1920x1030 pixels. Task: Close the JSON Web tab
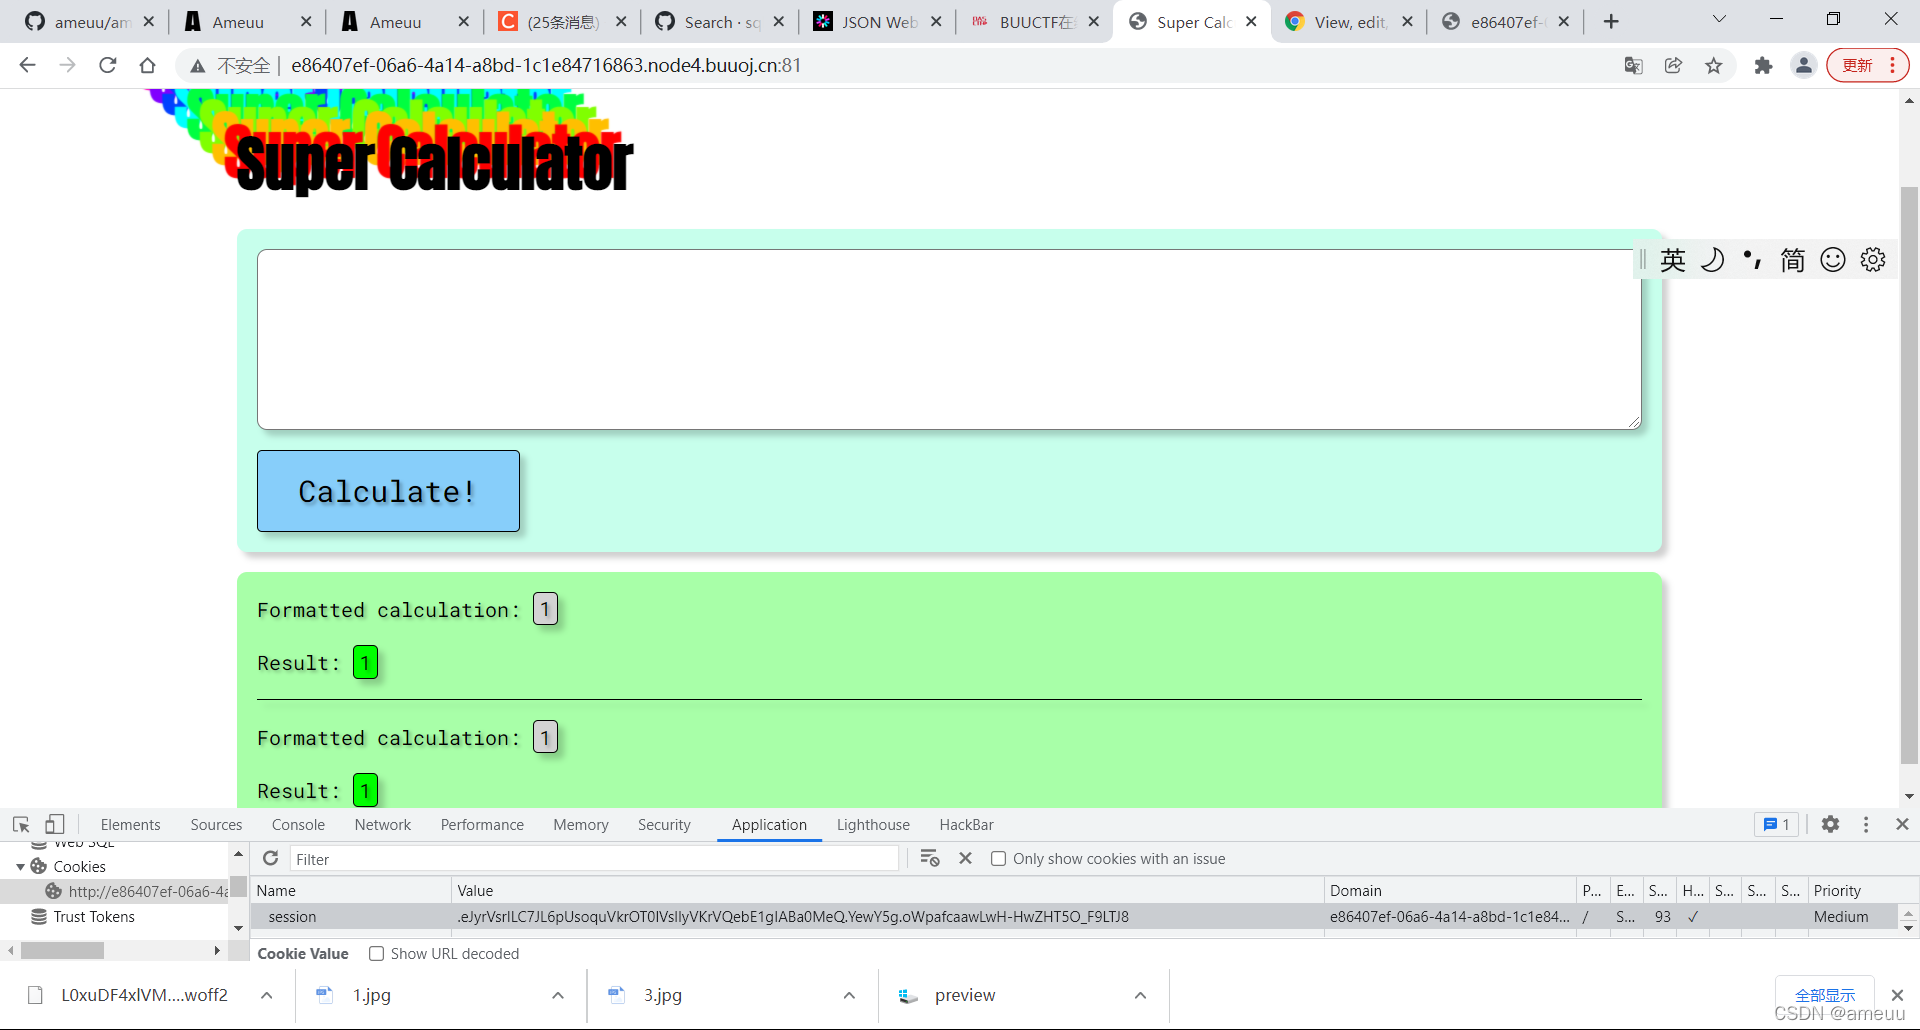click(936, 21)
